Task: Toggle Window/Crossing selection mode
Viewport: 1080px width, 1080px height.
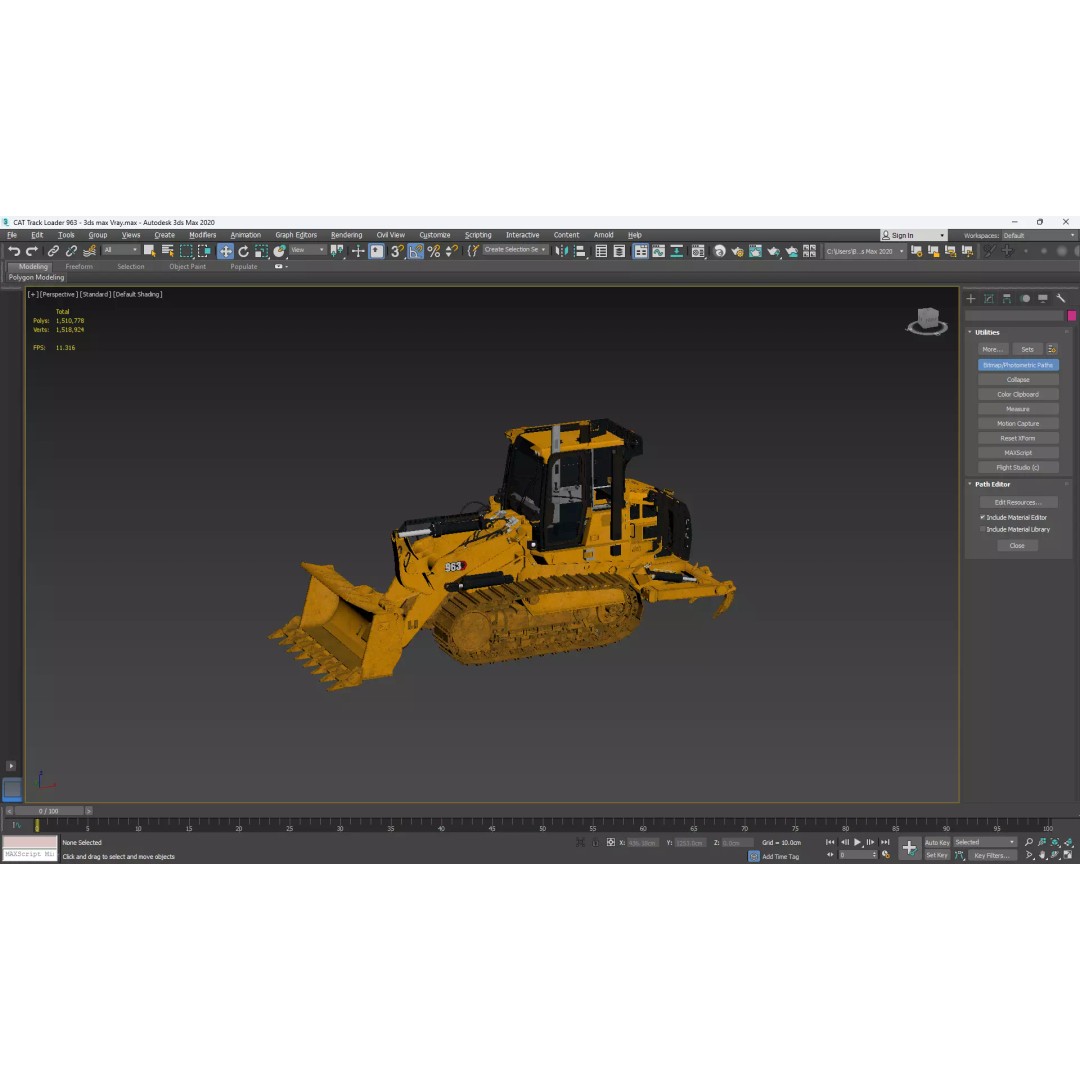Action: (x=204, y=251)
